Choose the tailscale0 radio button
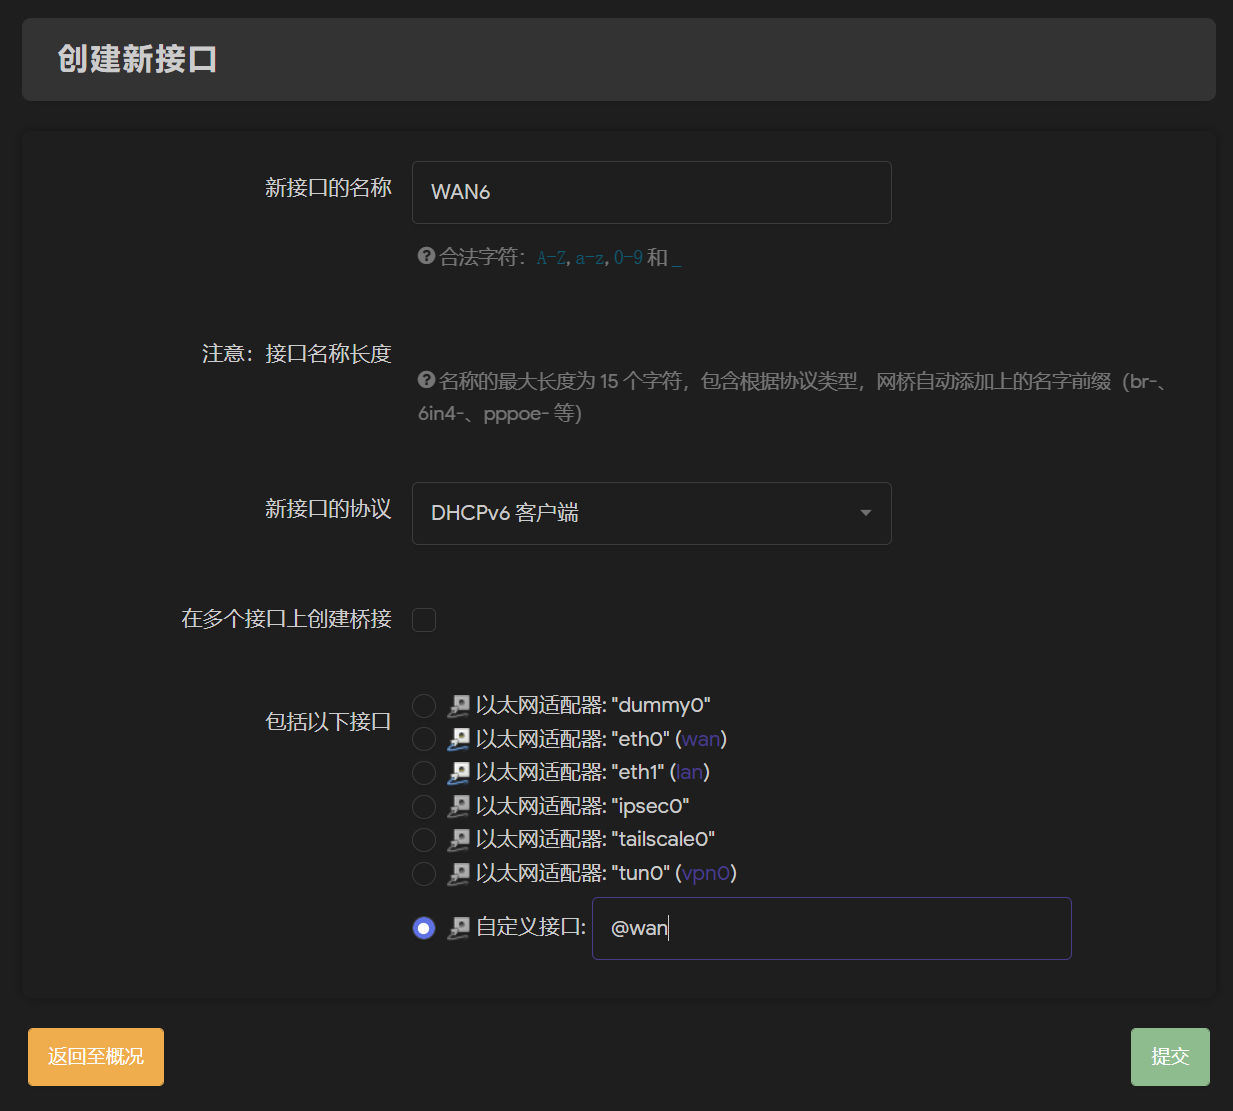Screen dimensions: 1233x1111 [424, 840]
